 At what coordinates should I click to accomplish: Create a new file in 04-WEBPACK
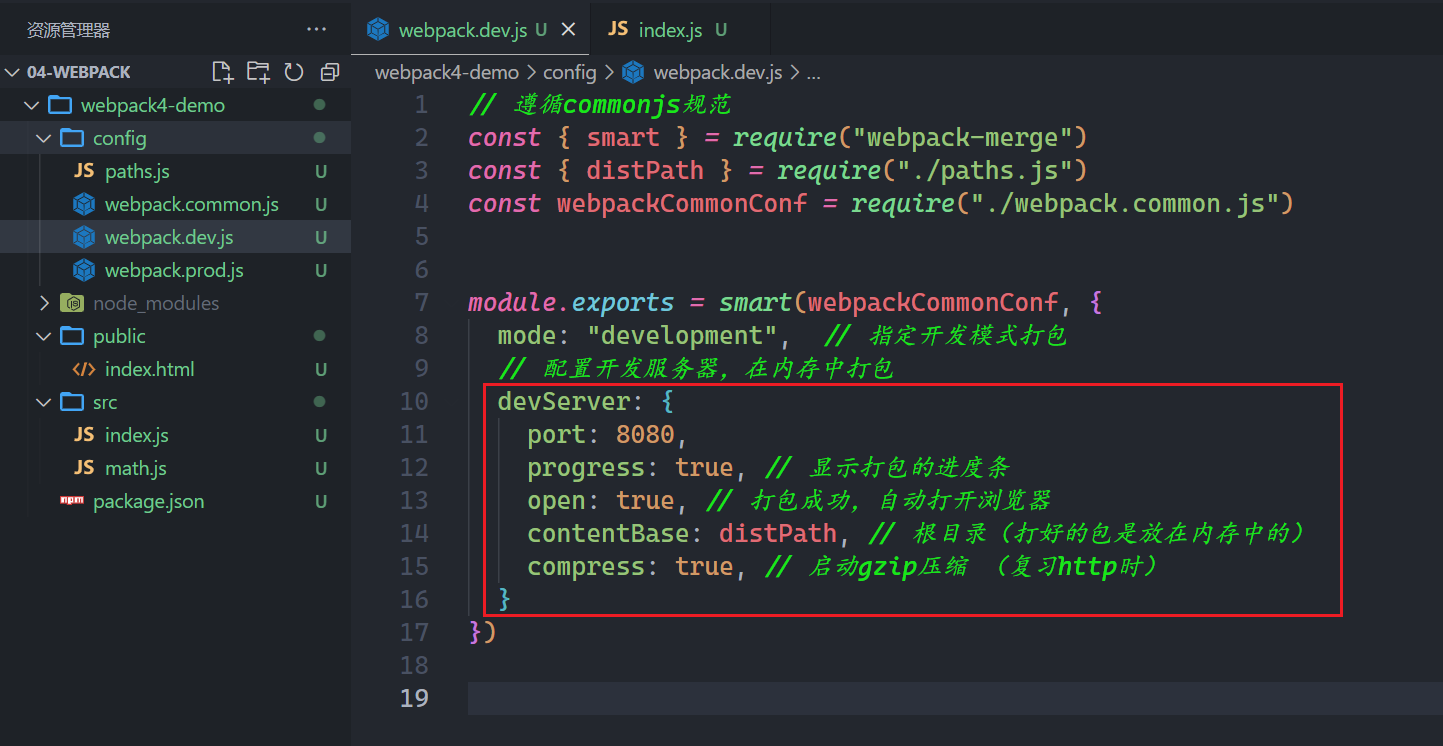pyautogui.click(x=222, y=72)
